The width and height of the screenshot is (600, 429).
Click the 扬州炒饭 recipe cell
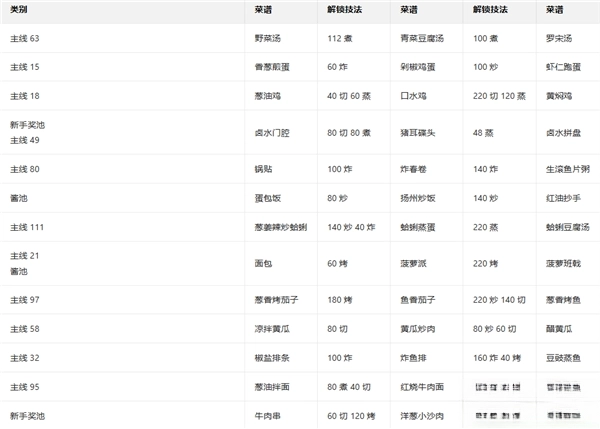tap(419, 198)
